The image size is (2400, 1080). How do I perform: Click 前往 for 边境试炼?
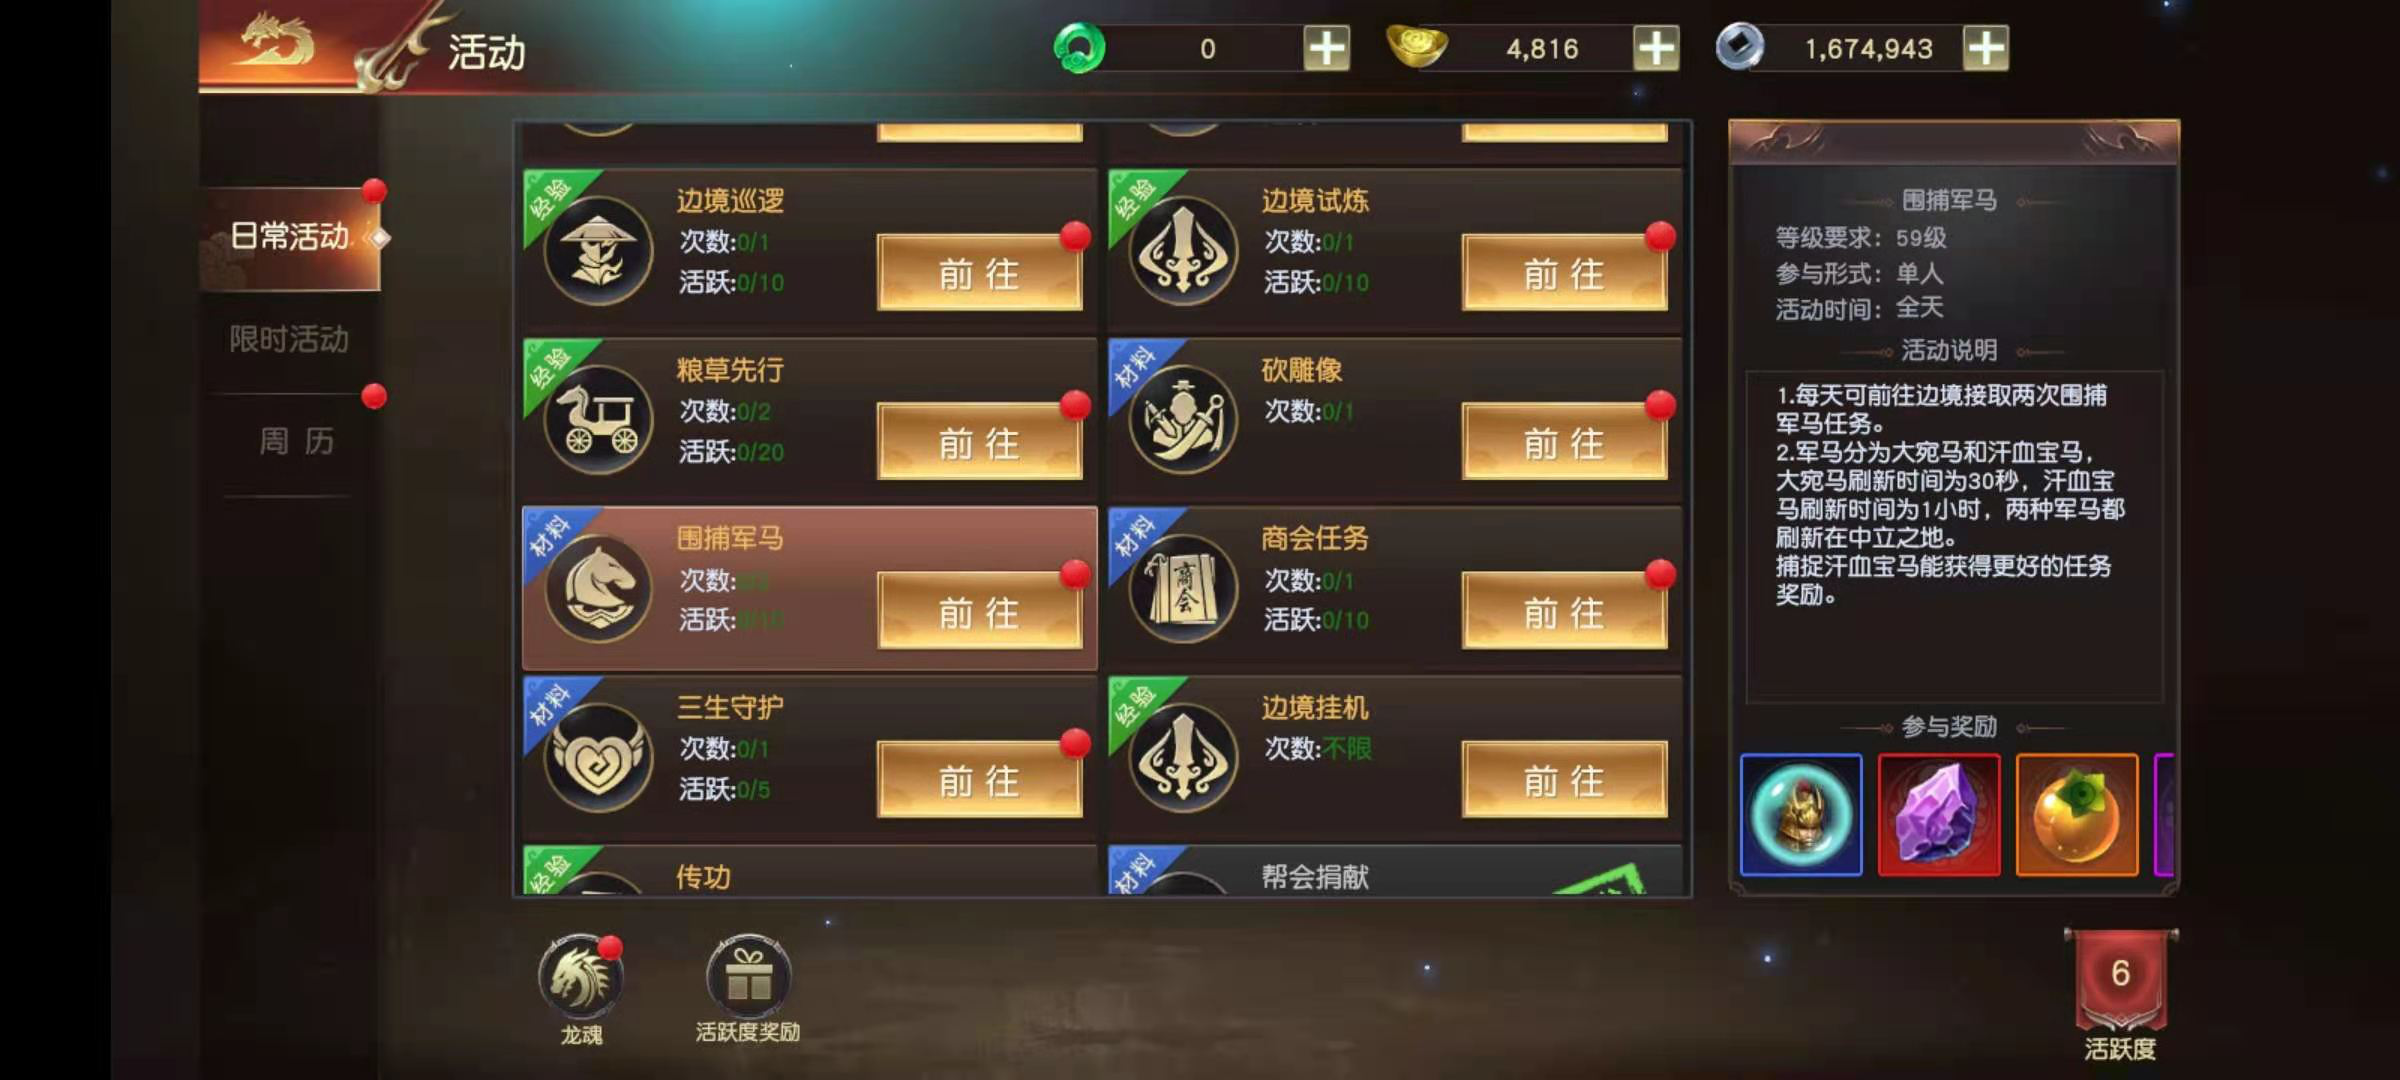coord(1564,273)
